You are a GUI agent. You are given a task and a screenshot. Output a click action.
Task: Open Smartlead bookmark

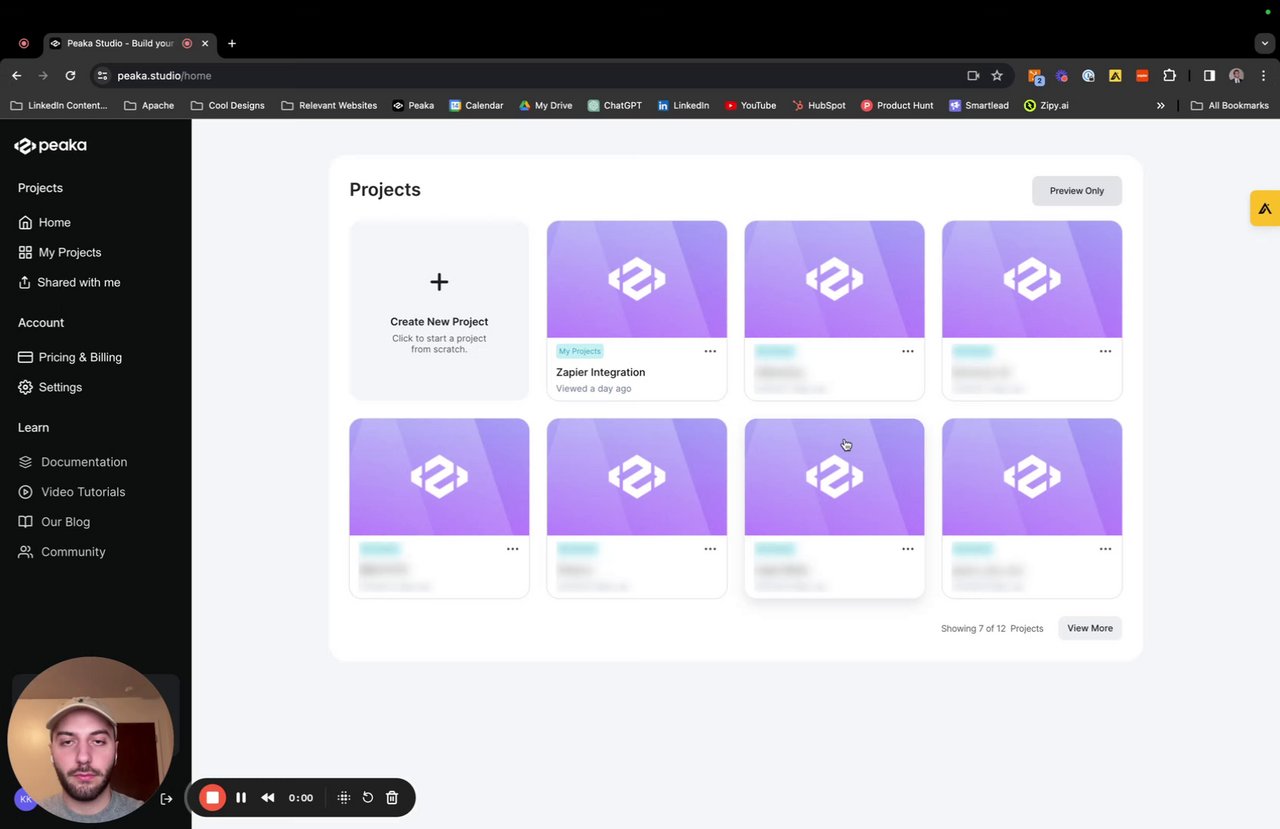(979, 105)
